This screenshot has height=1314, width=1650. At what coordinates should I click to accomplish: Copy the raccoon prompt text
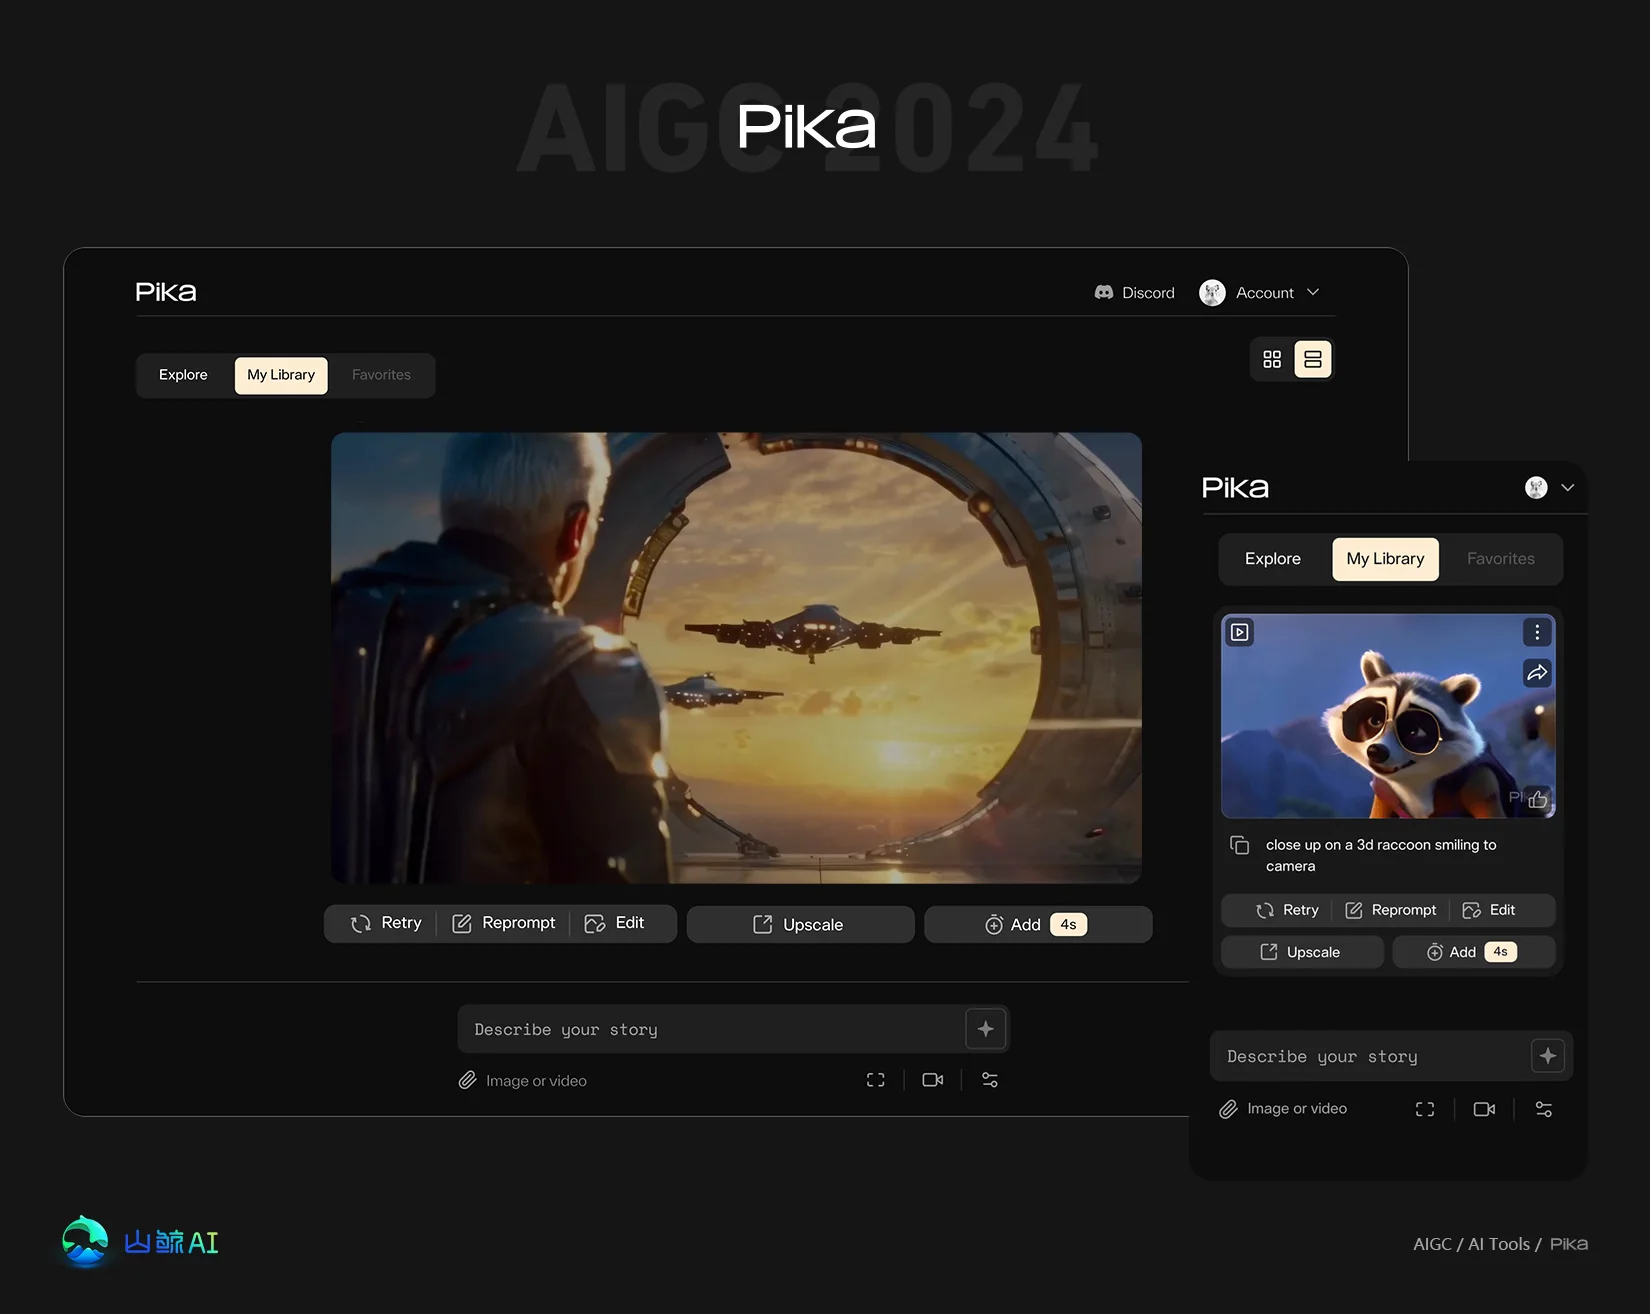point(1240,845)
